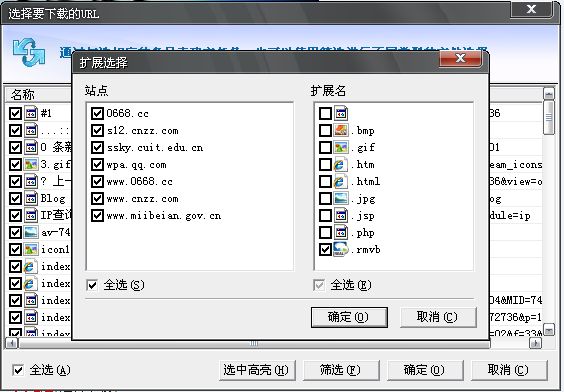Viewport: 564px width, 392px height.
Task: Uncheck the .rmvb extension checkbox
Action: (326, 249)
